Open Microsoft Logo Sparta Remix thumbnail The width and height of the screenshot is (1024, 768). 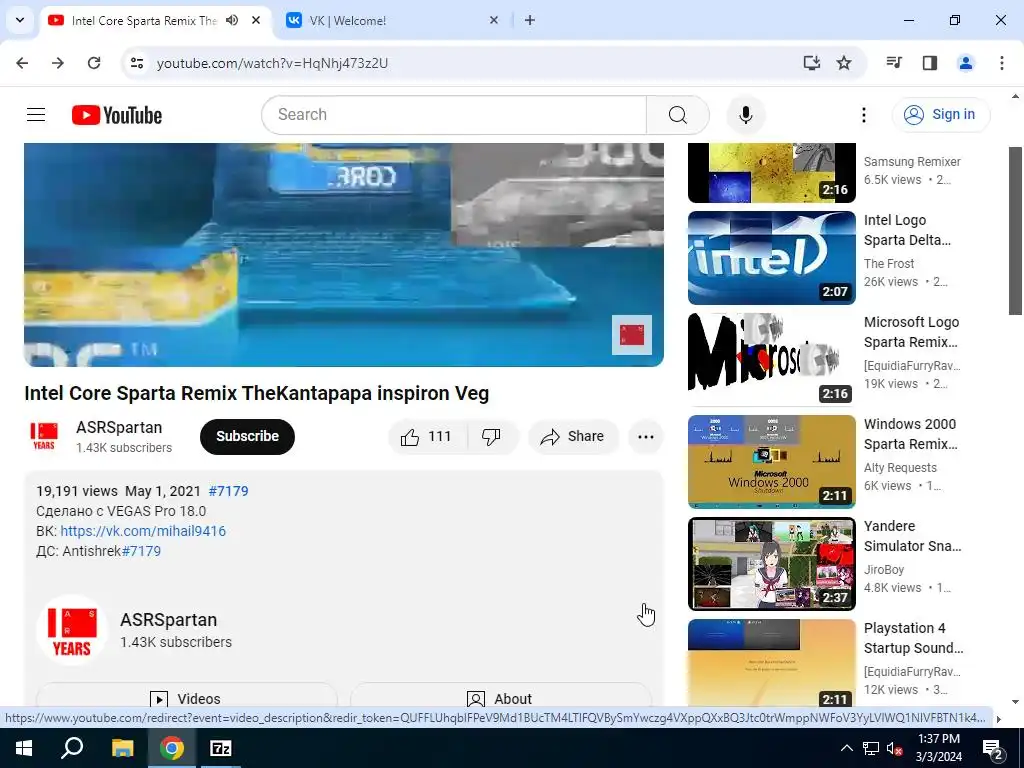pos(771,359)
